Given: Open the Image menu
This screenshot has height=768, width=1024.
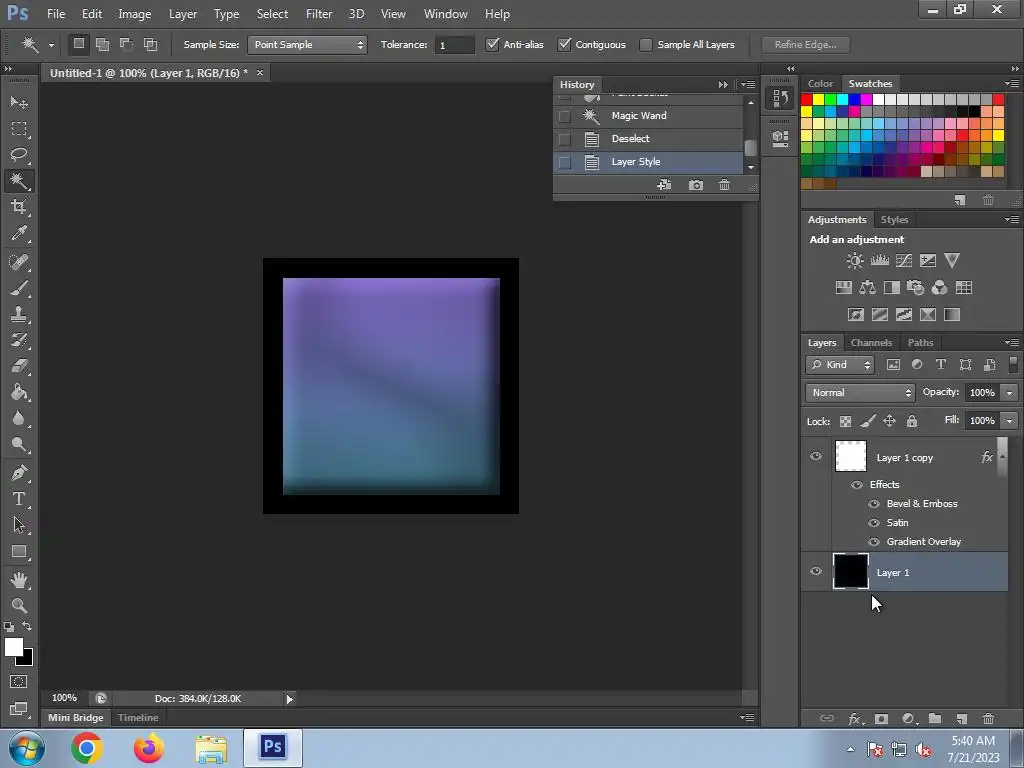Looking at the screenshot, I should (x=135, y=14).
